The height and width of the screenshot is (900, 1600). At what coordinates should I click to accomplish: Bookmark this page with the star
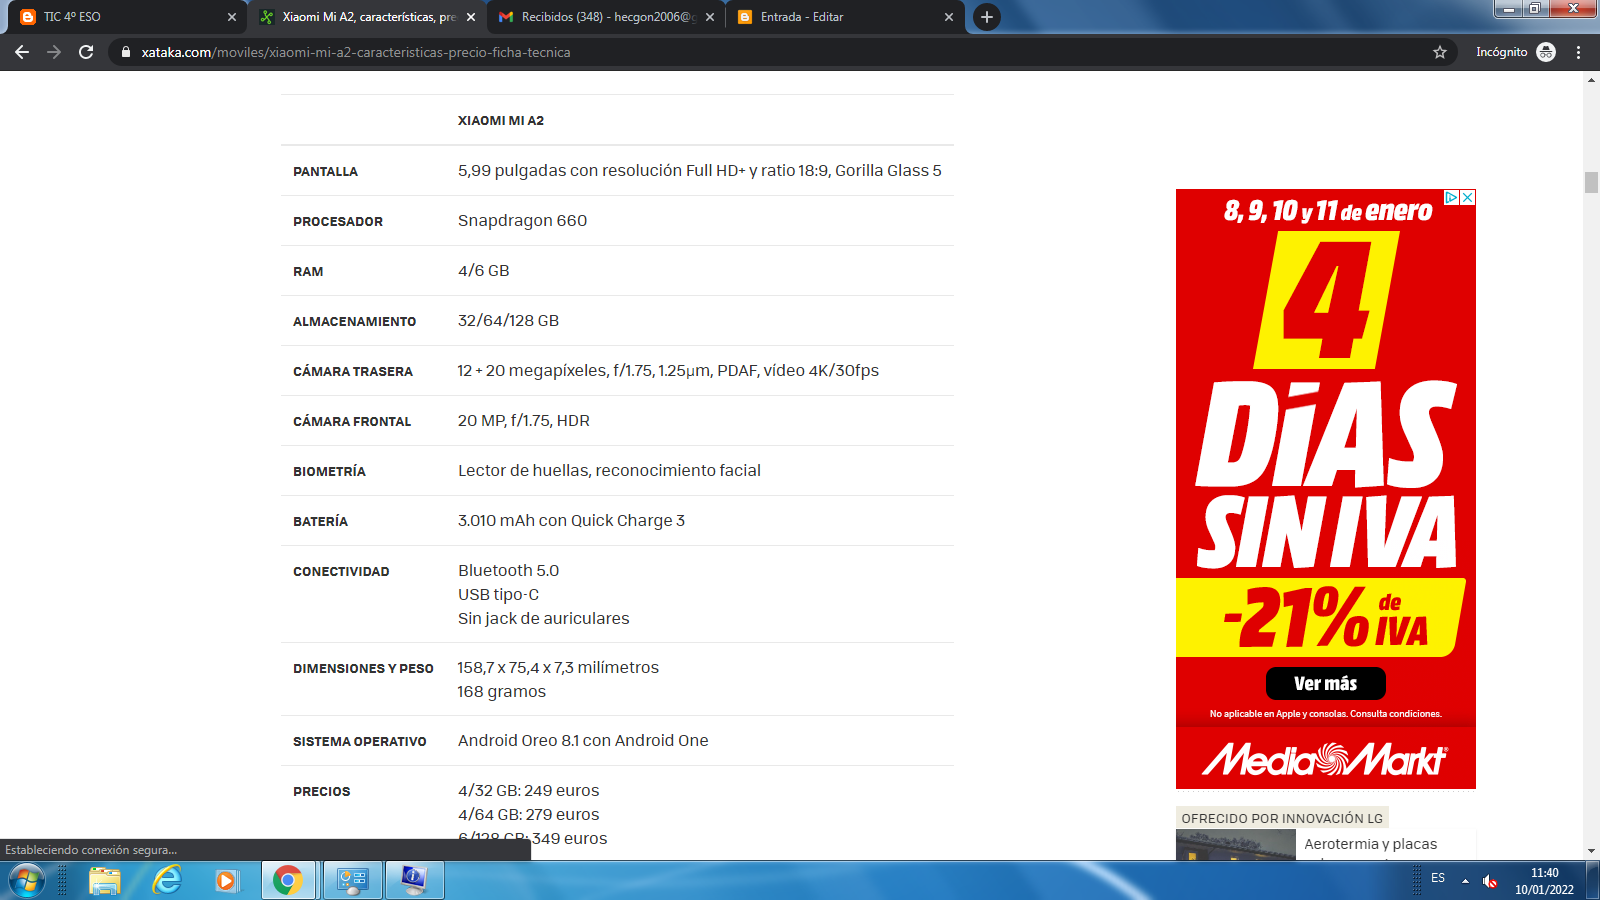pyautogui.click(x=1440, y=52)
